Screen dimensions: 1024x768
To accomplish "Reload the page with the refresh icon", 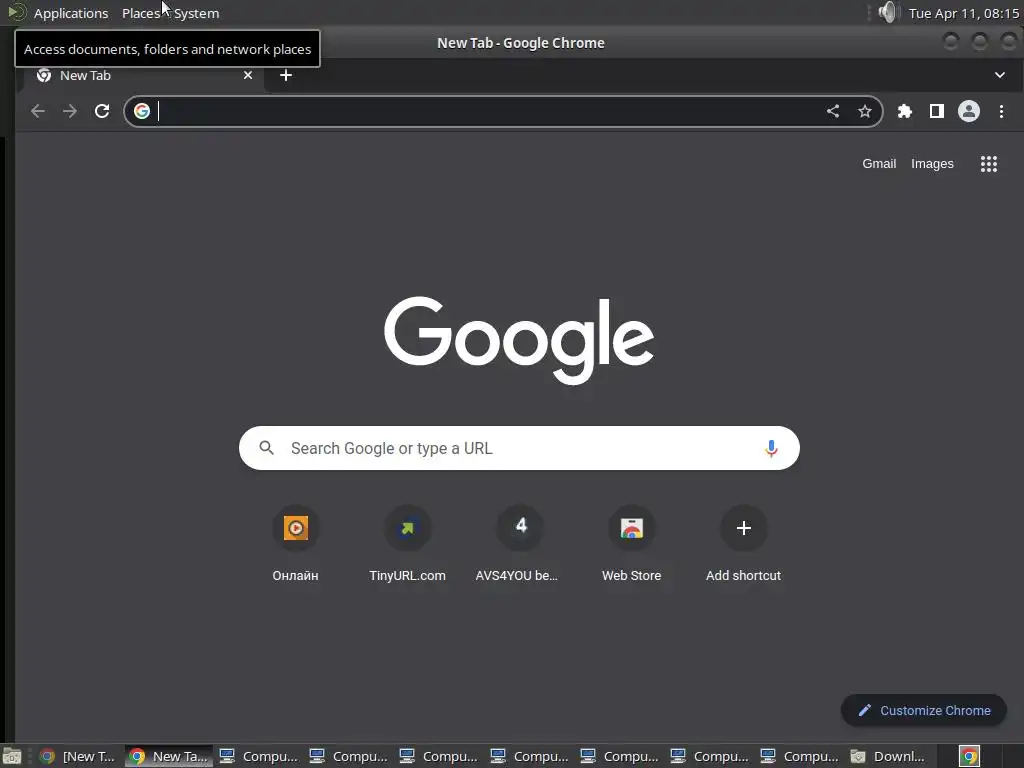I will pyautogui.click(x=102, y=111).
